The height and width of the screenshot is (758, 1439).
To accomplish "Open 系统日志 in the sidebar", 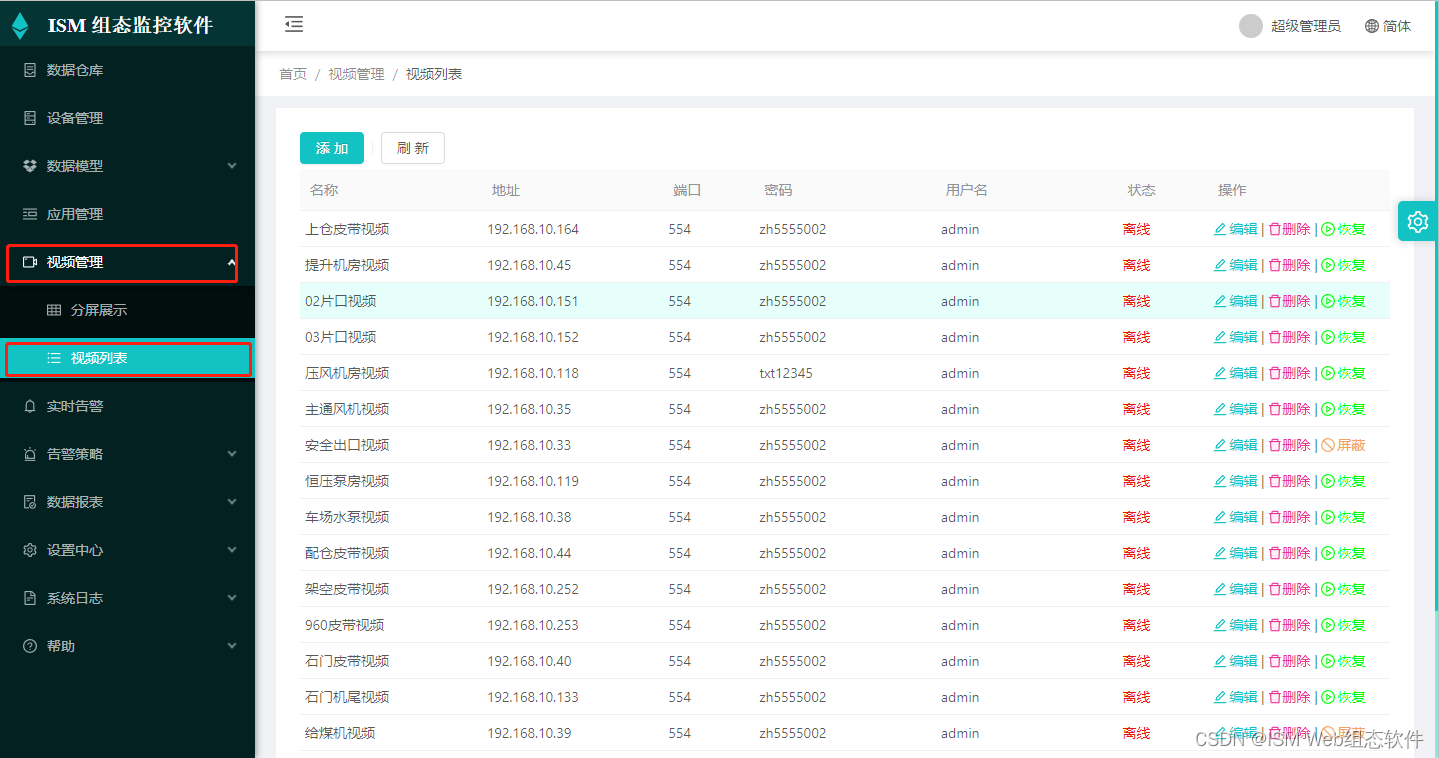I will (x=64, y=597).
